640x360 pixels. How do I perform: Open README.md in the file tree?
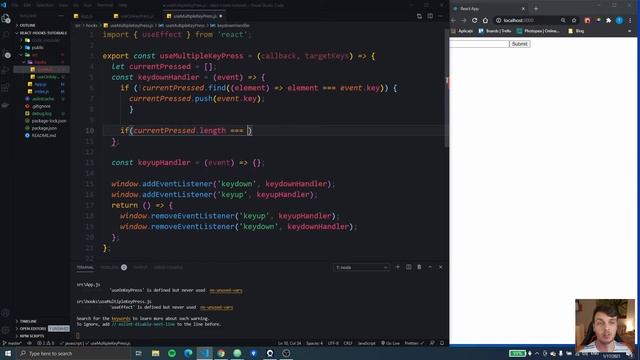pos(43,136)
